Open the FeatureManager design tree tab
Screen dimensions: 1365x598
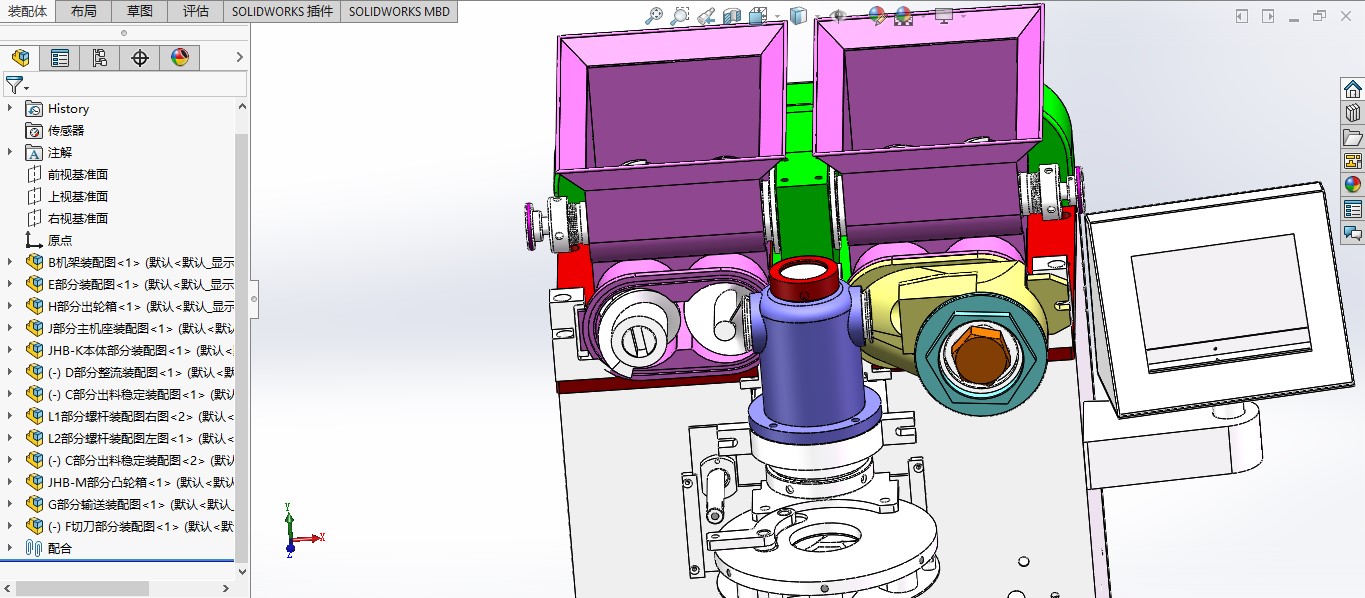20,58
